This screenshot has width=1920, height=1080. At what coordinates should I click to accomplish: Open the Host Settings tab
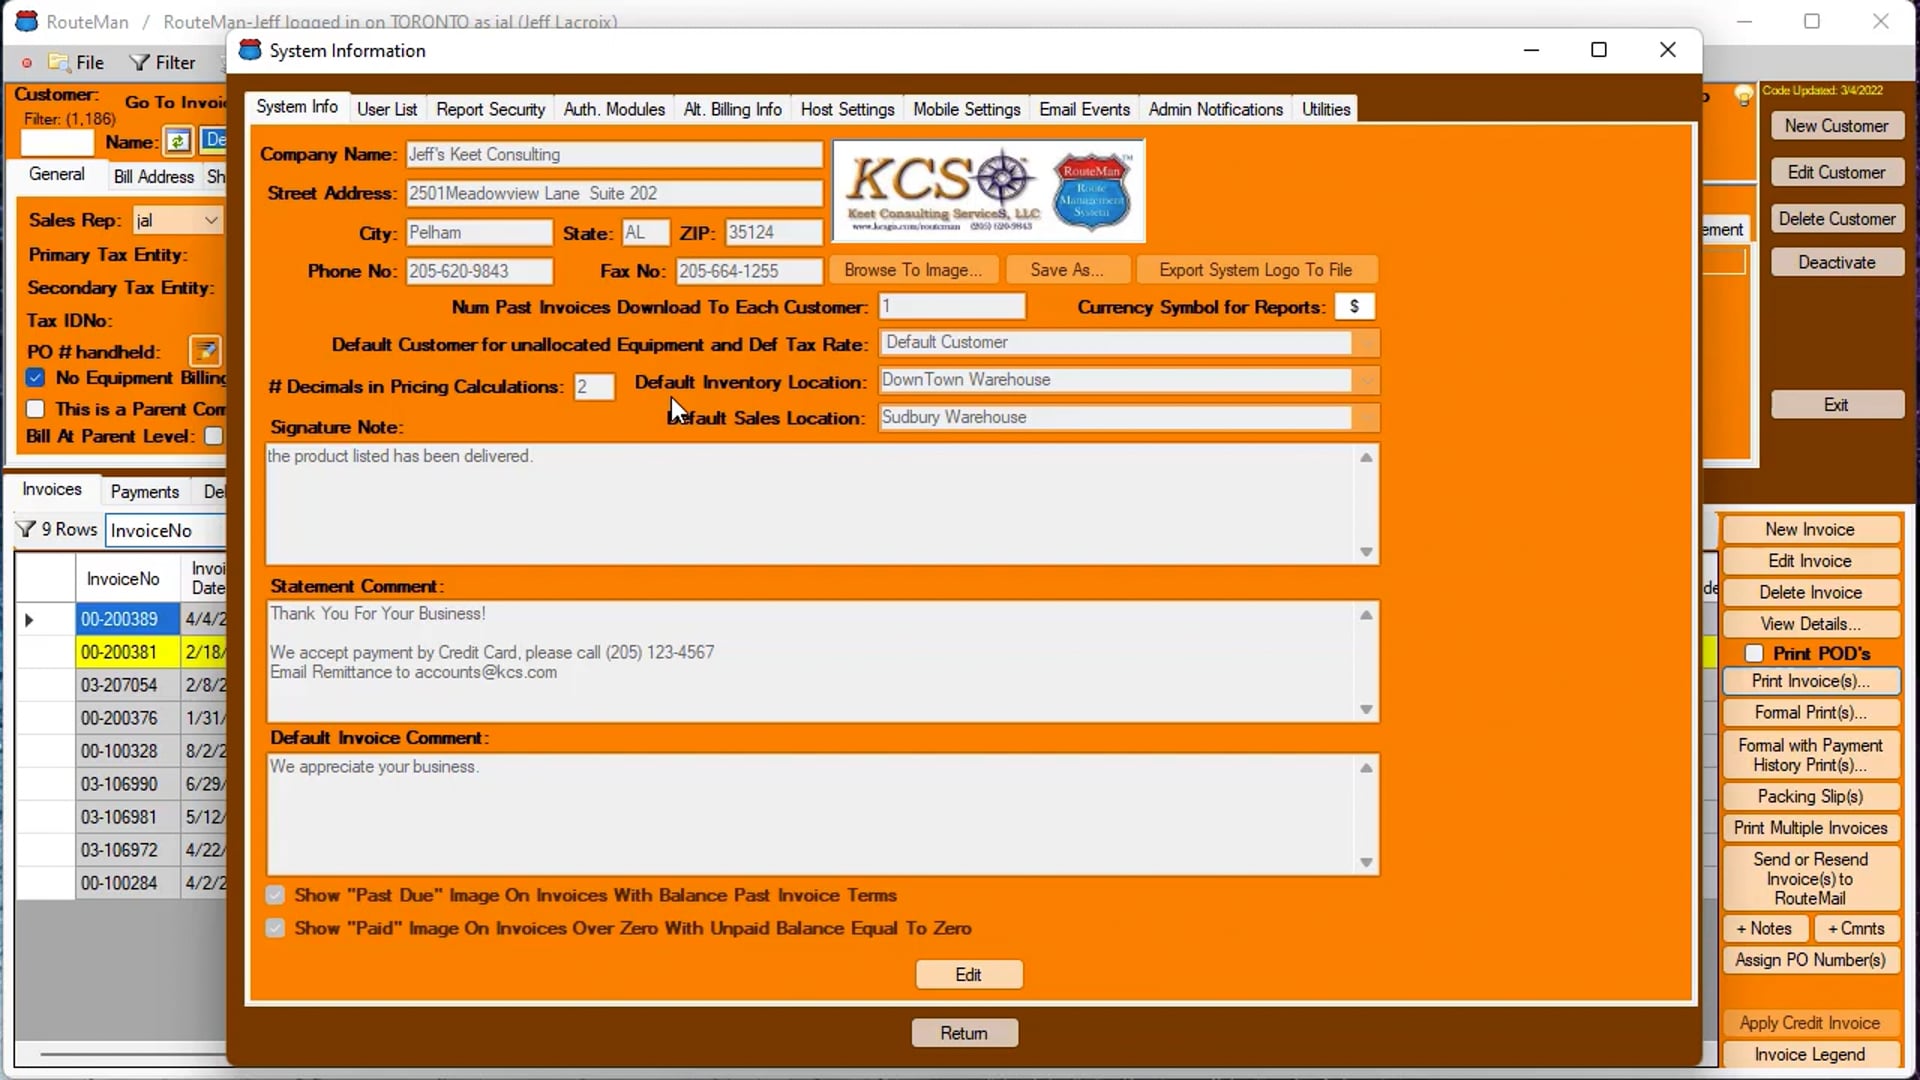click(x=847, y=109)
